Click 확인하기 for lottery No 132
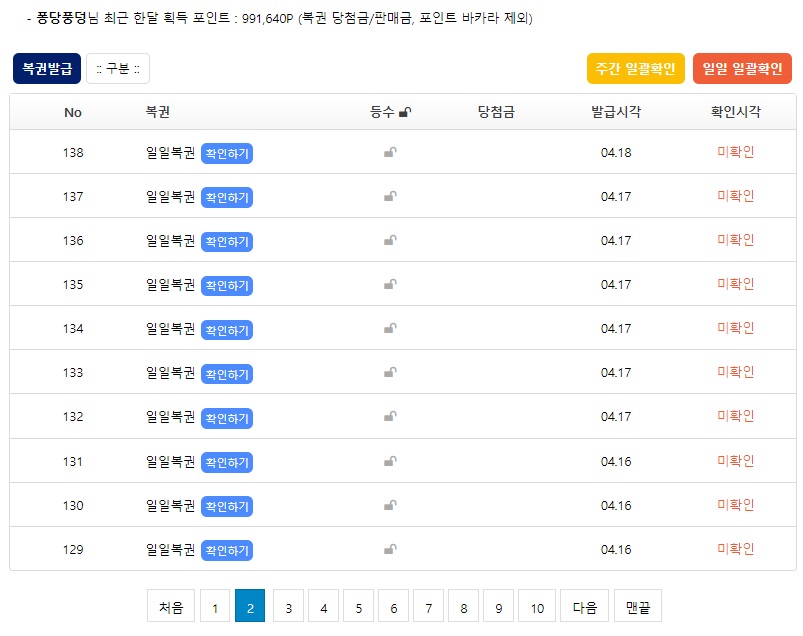This screenshot has height=636, width=803. tap(227, 418)
